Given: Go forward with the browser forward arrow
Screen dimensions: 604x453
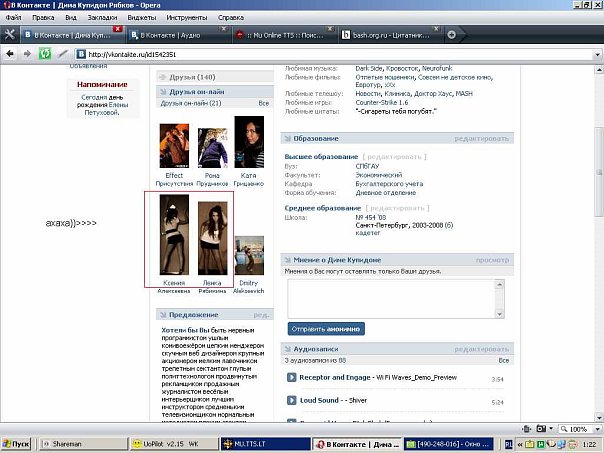Looking at the screenshot, I should (27, 54).
